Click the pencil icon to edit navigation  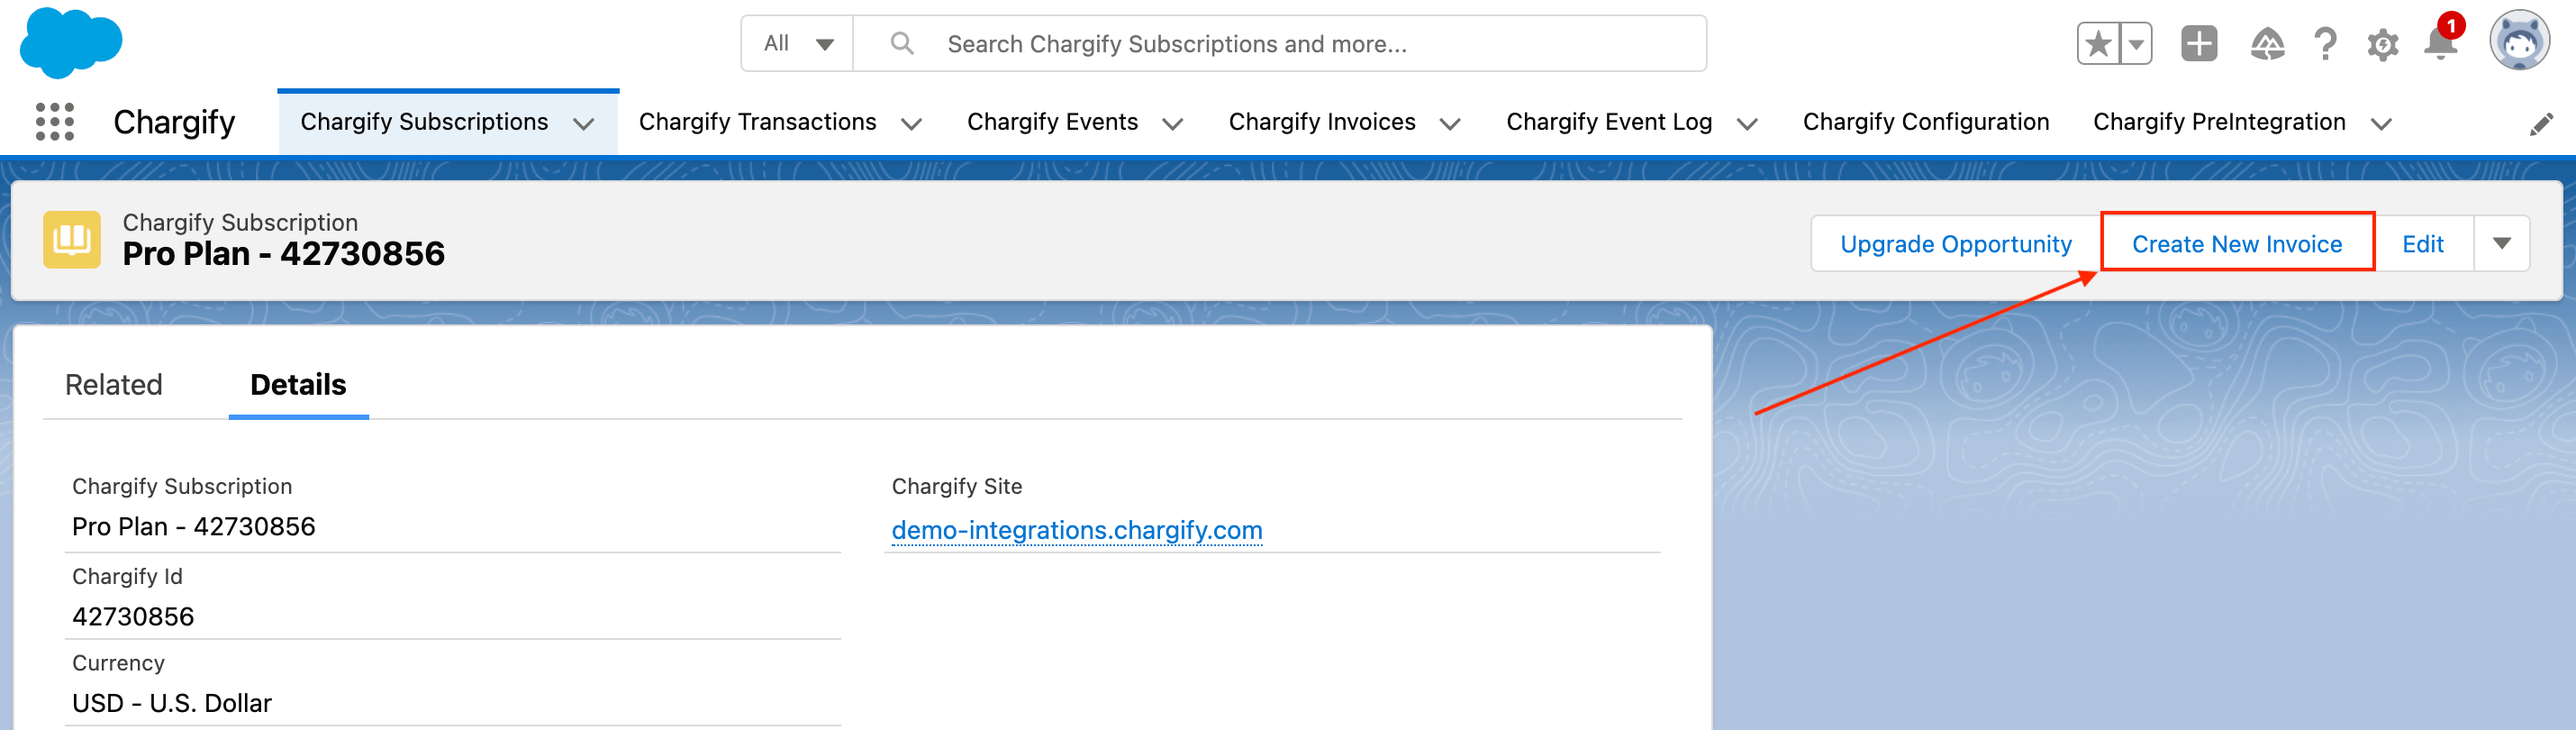(x=2541, y=124)
